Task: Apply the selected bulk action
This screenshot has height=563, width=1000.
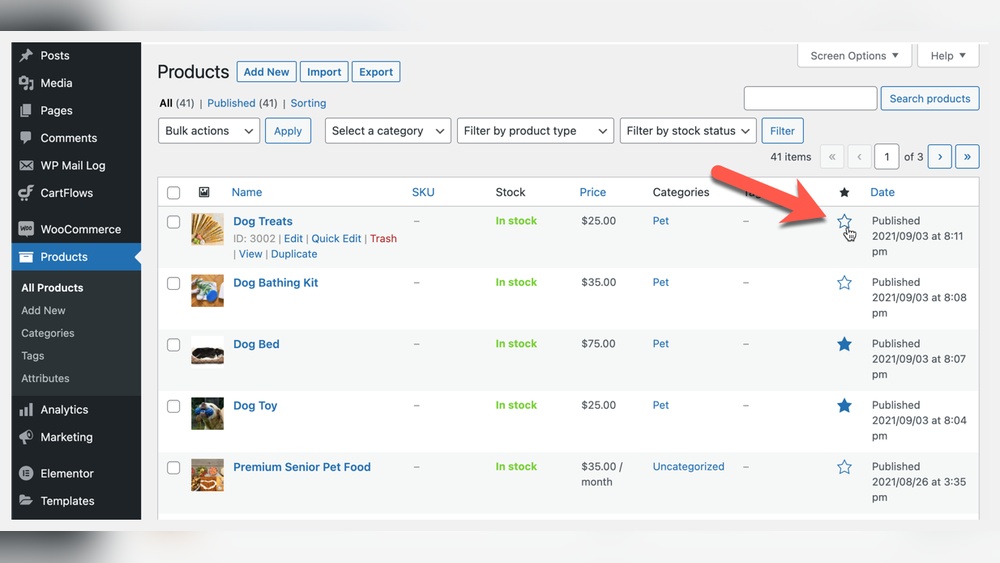Action: click(288, 131)
